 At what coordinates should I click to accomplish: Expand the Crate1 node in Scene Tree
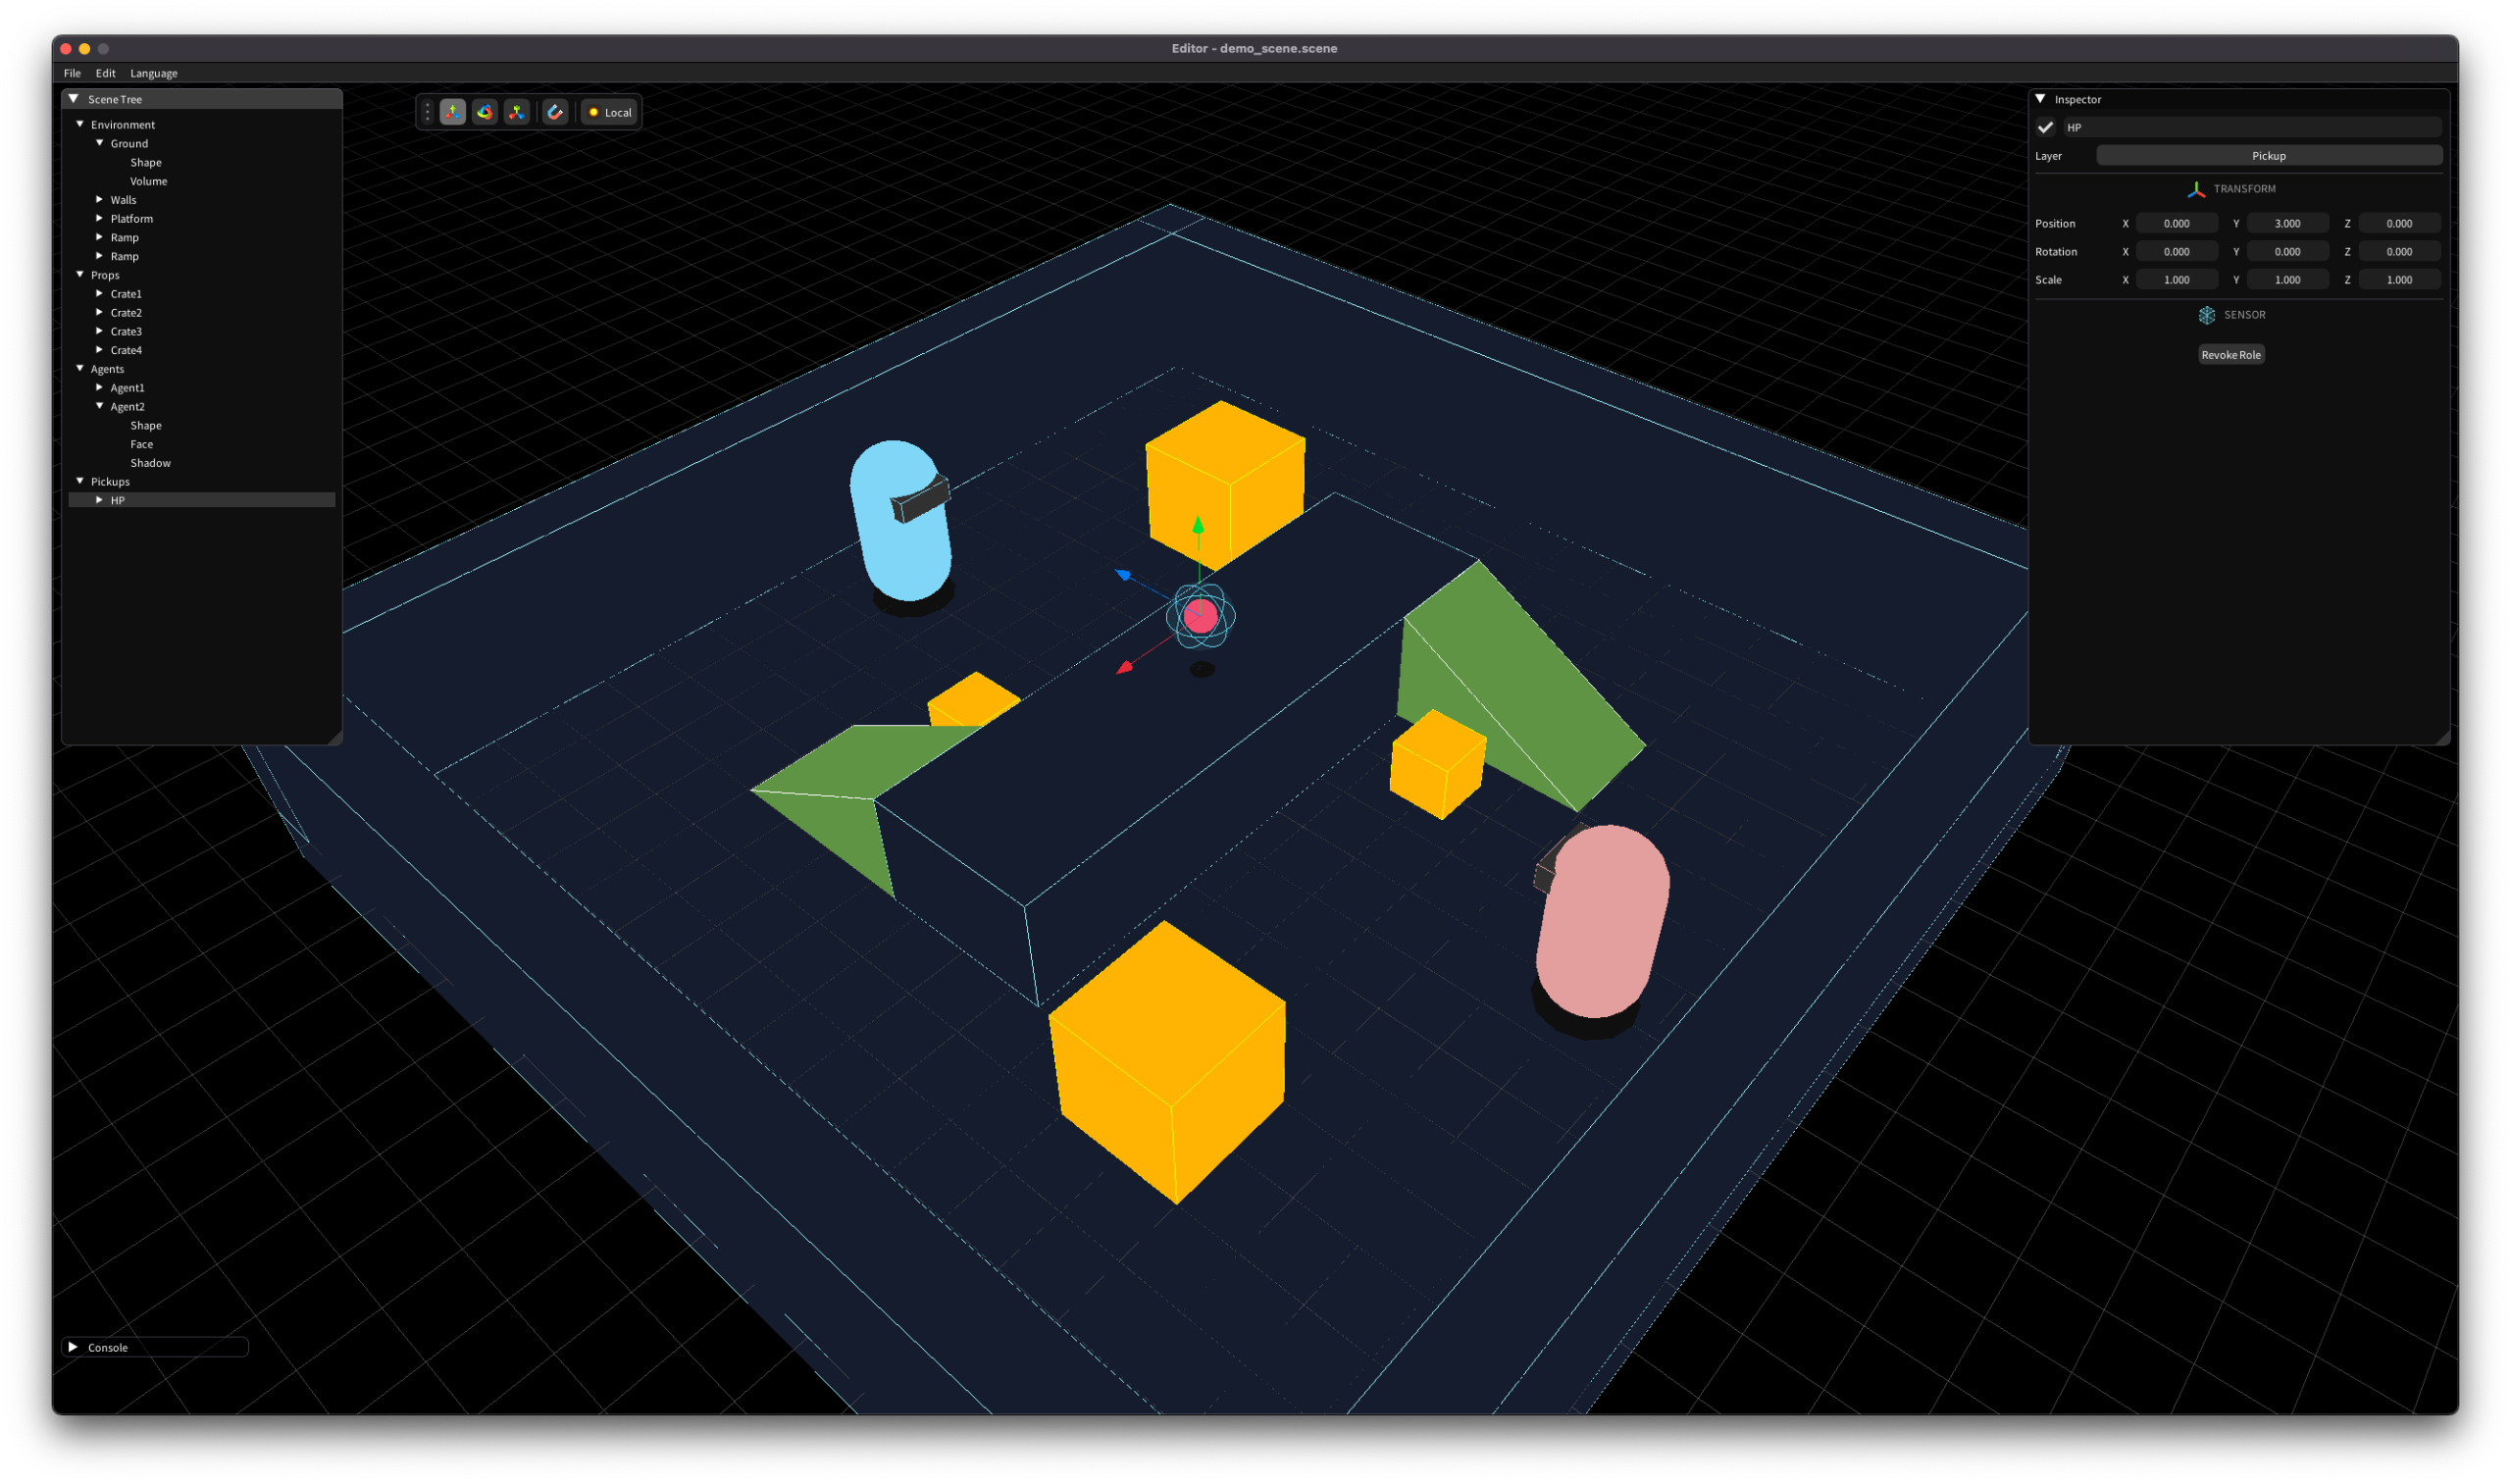[x=100, y=293]
